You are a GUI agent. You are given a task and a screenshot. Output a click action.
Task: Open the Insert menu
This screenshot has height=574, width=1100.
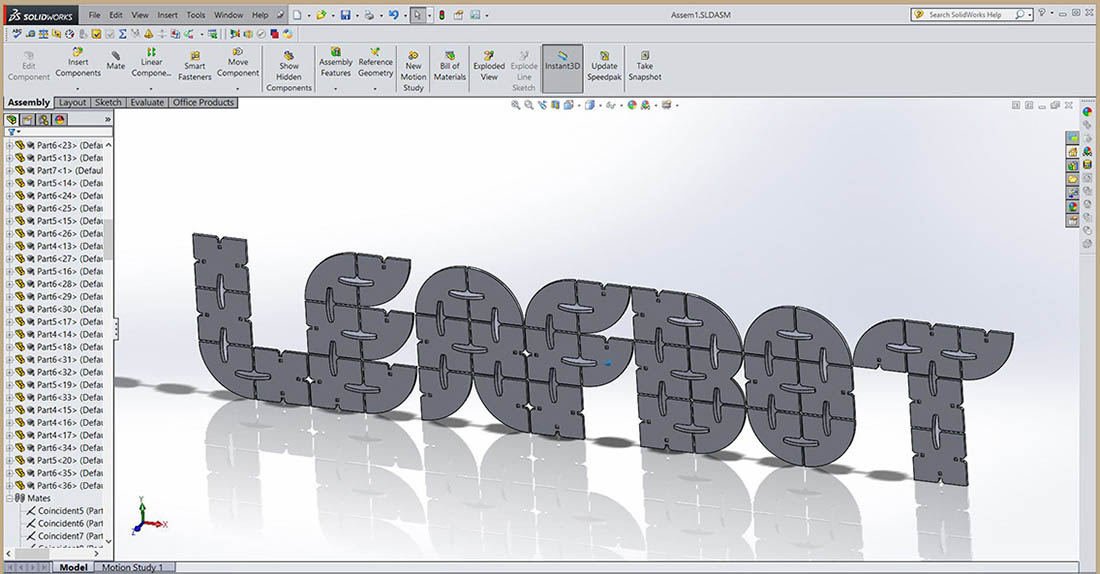[x=167, y=15]
